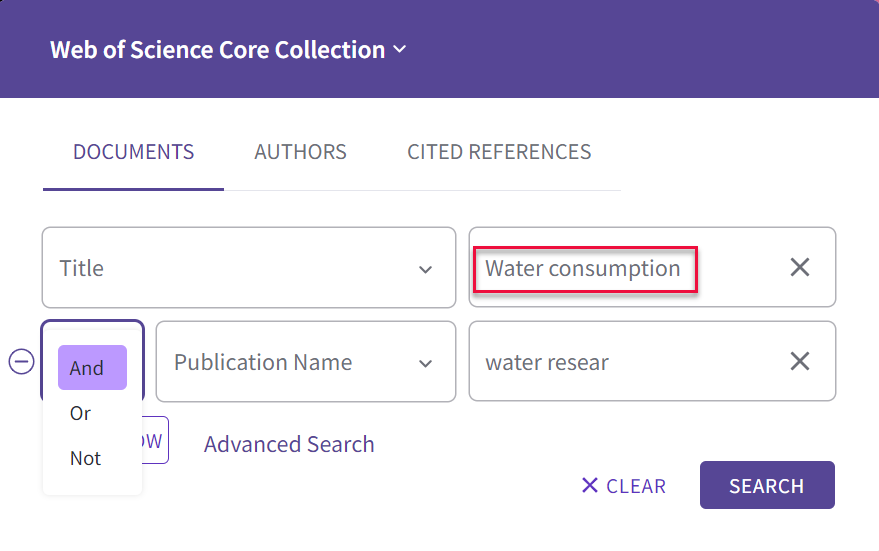The height and width of the screenshot is (551, 879).
Task: Click the X icon beside CLEAR
Action: (590, 485)
